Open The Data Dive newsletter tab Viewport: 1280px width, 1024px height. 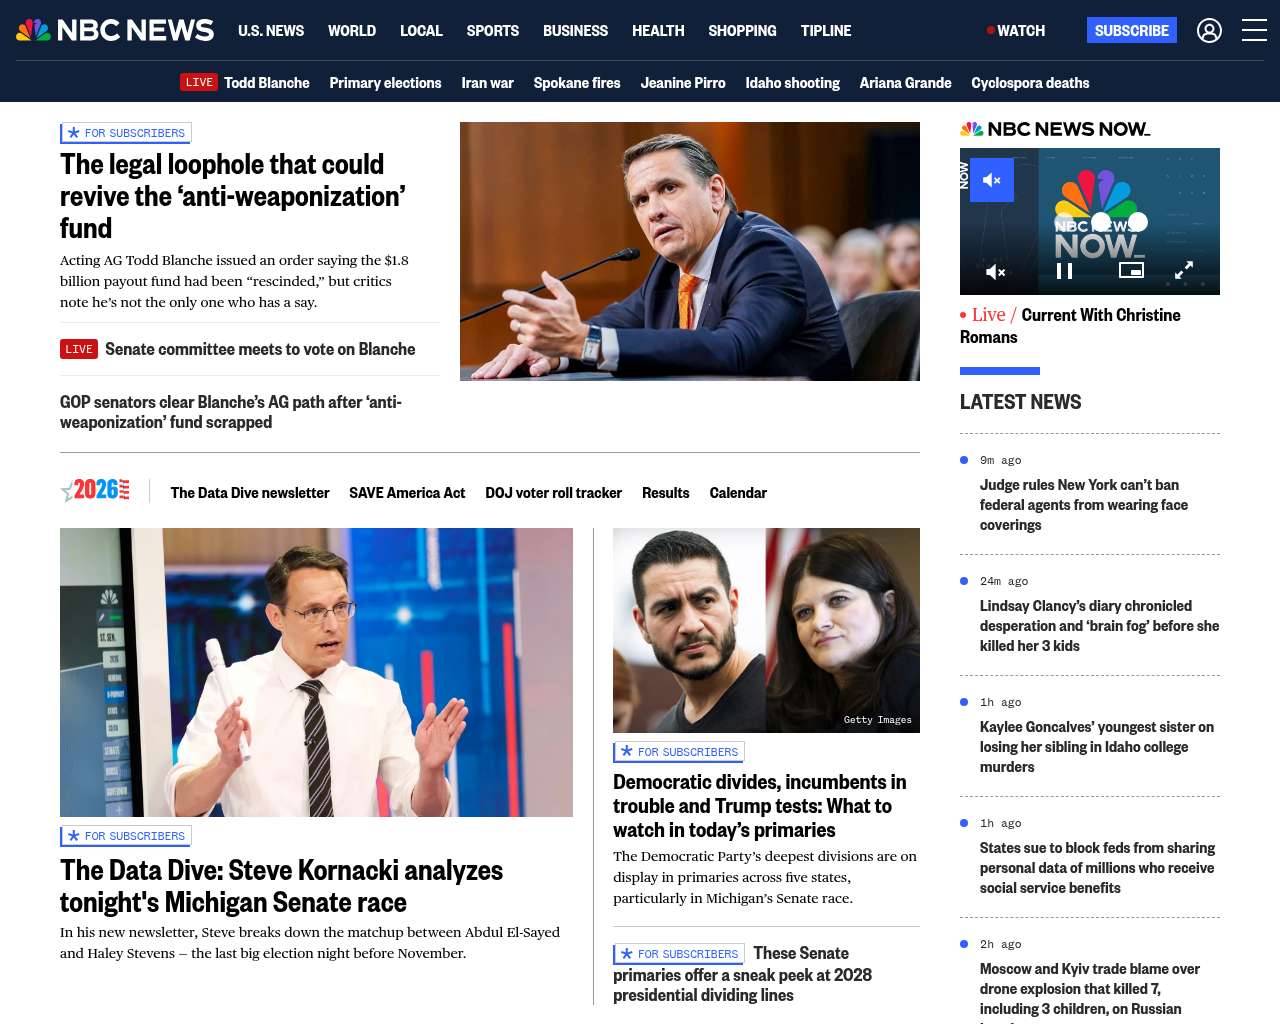point(250,493)
